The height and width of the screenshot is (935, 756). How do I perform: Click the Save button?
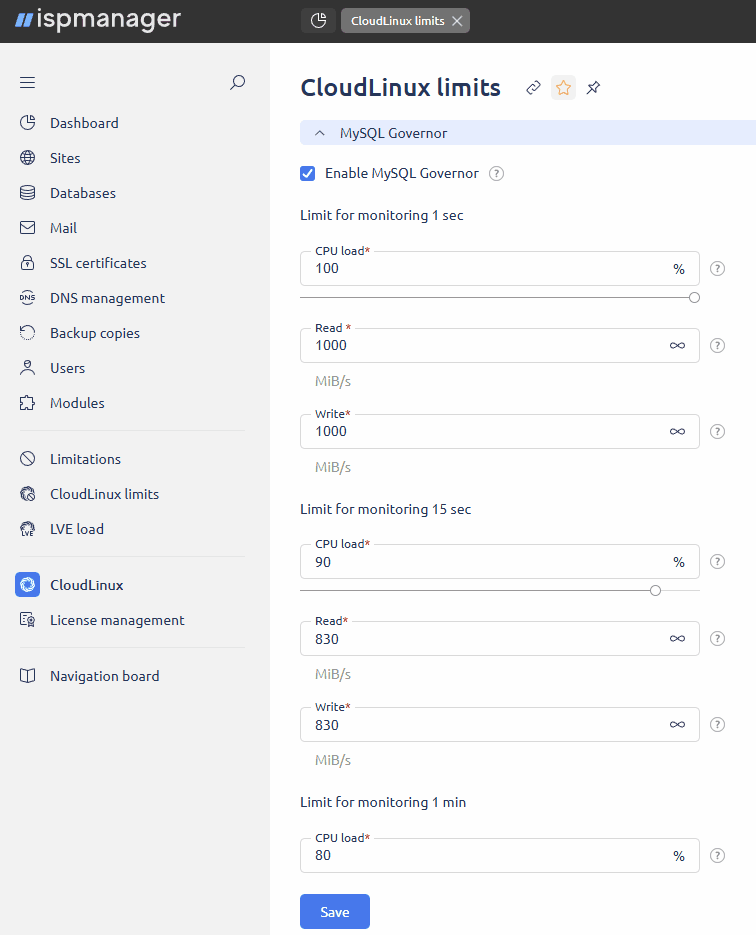point(334,912)
